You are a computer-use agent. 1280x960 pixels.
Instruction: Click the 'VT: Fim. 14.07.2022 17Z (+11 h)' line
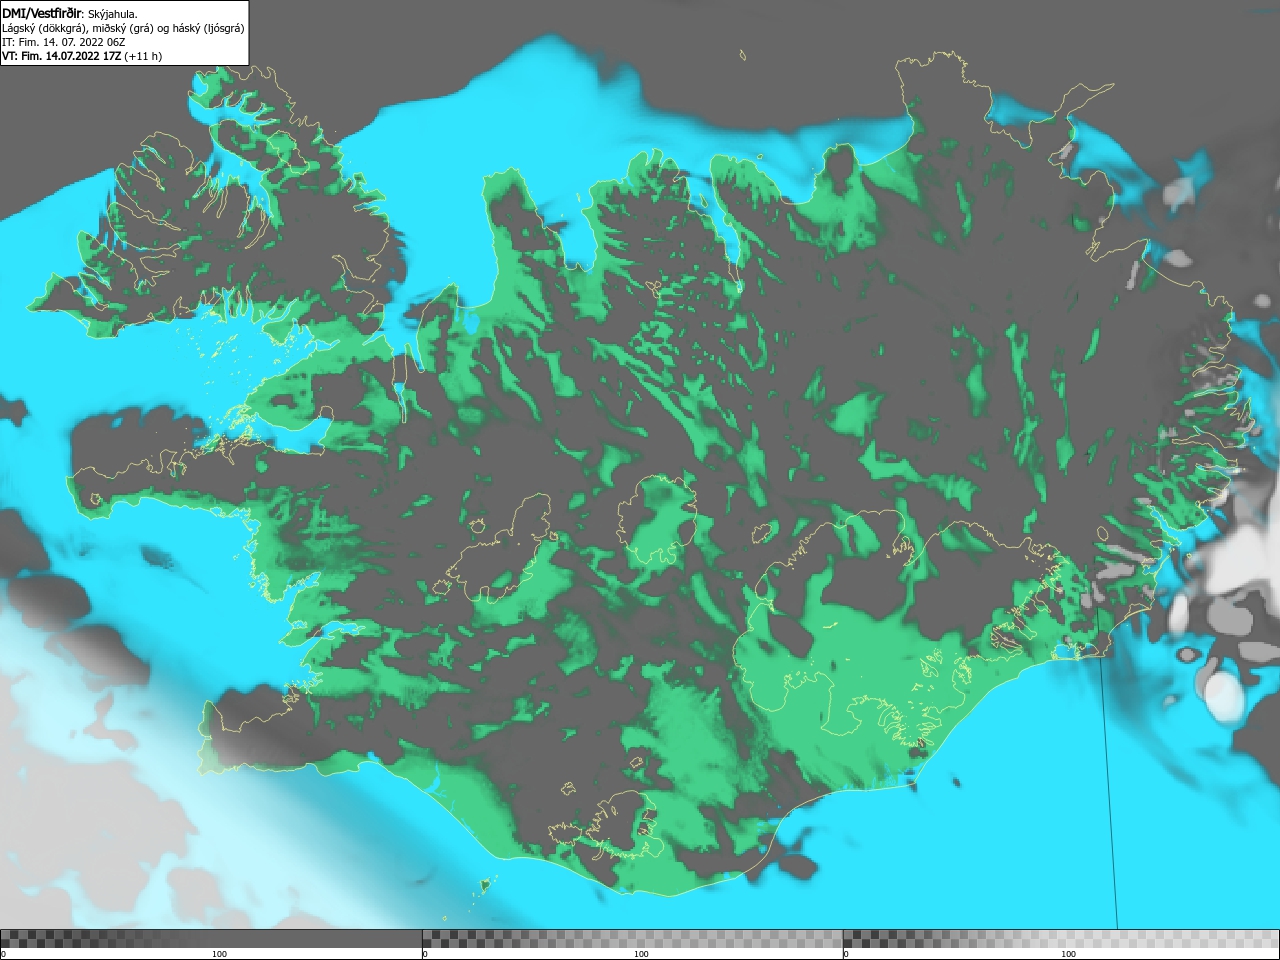(x=82, y=56)
